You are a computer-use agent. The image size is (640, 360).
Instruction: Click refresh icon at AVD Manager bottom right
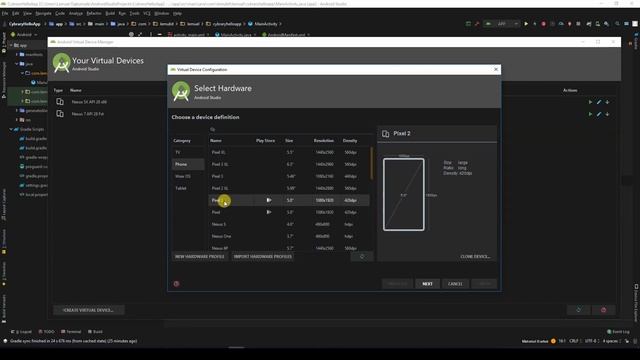tap(578, 310)
